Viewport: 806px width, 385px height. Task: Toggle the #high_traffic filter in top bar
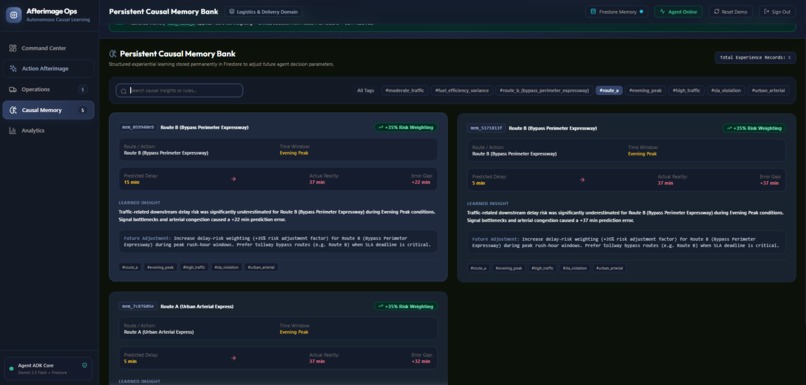click(686, 90)
